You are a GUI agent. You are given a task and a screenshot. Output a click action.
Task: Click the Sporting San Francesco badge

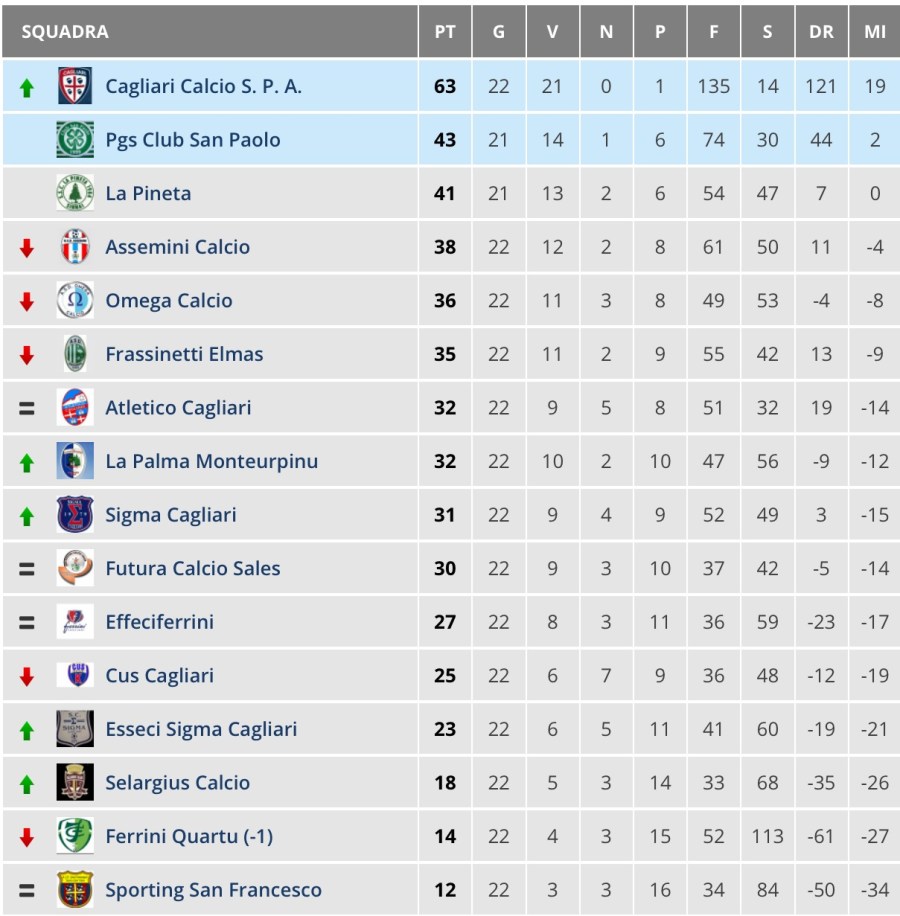pos(75,890)
